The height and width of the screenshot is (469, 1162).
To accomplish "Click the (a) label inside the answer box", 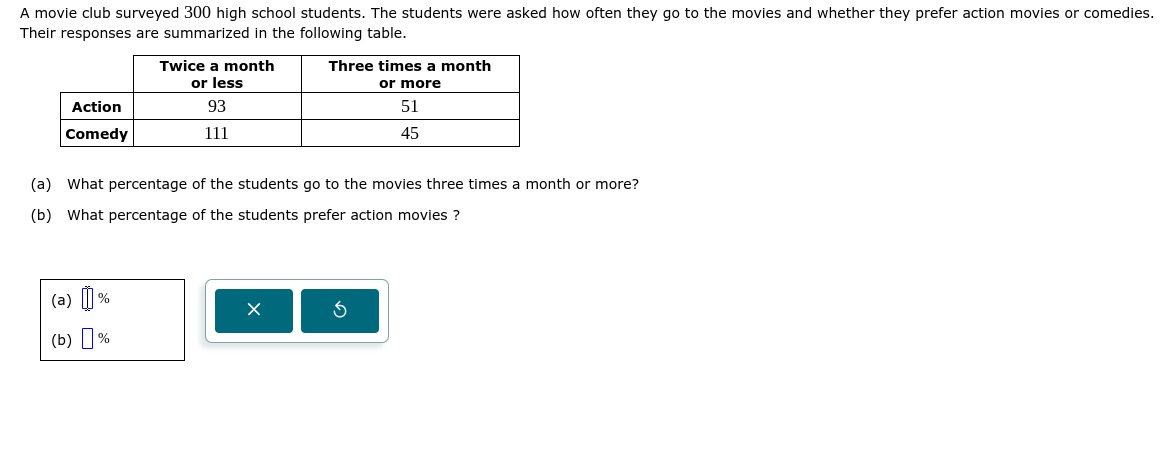I will [x=62, y=300].
